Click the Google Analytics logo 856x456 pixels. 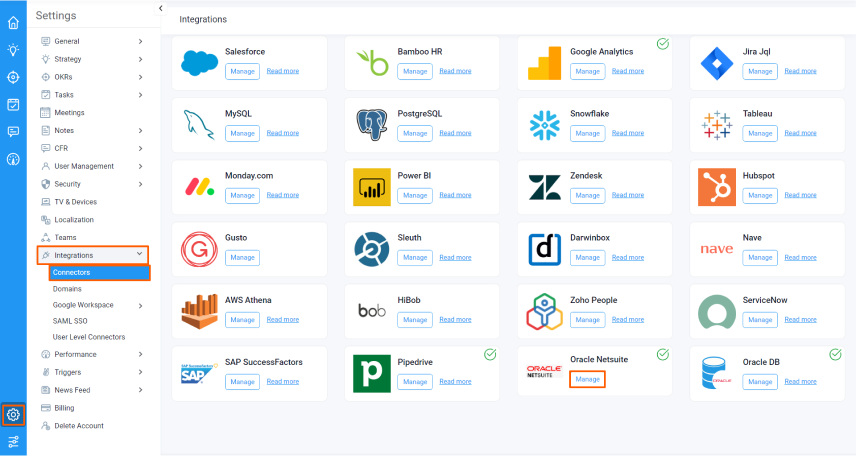[544, 63]
